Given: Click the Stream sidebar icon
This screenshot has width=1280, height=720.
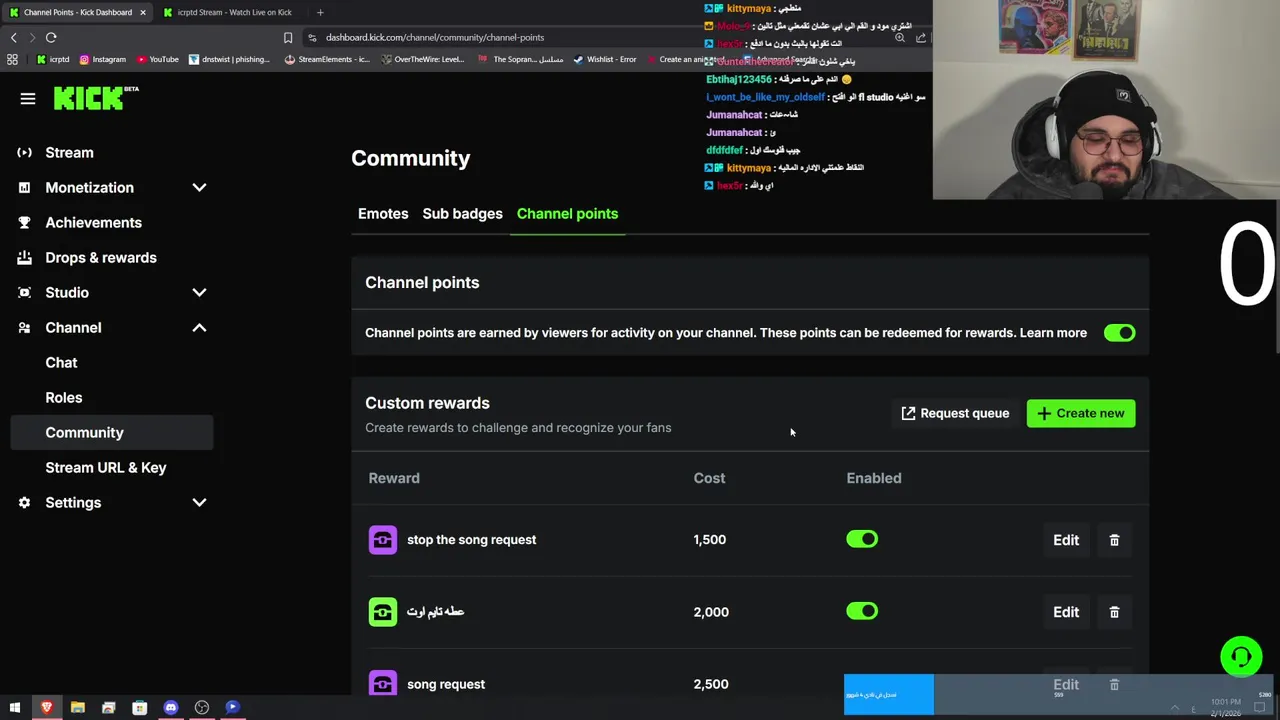Looking at the screenshot, I should pos(24,153).
